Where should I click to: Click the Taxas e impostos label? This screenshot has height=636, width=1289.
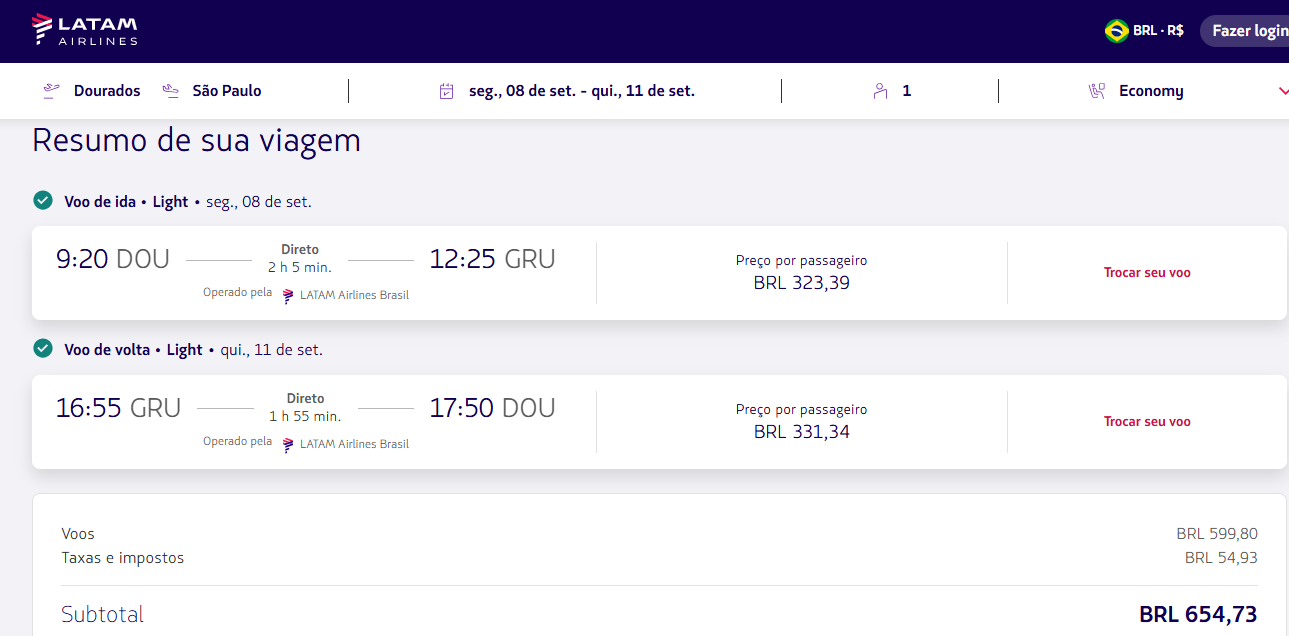[x=123, y=558]
